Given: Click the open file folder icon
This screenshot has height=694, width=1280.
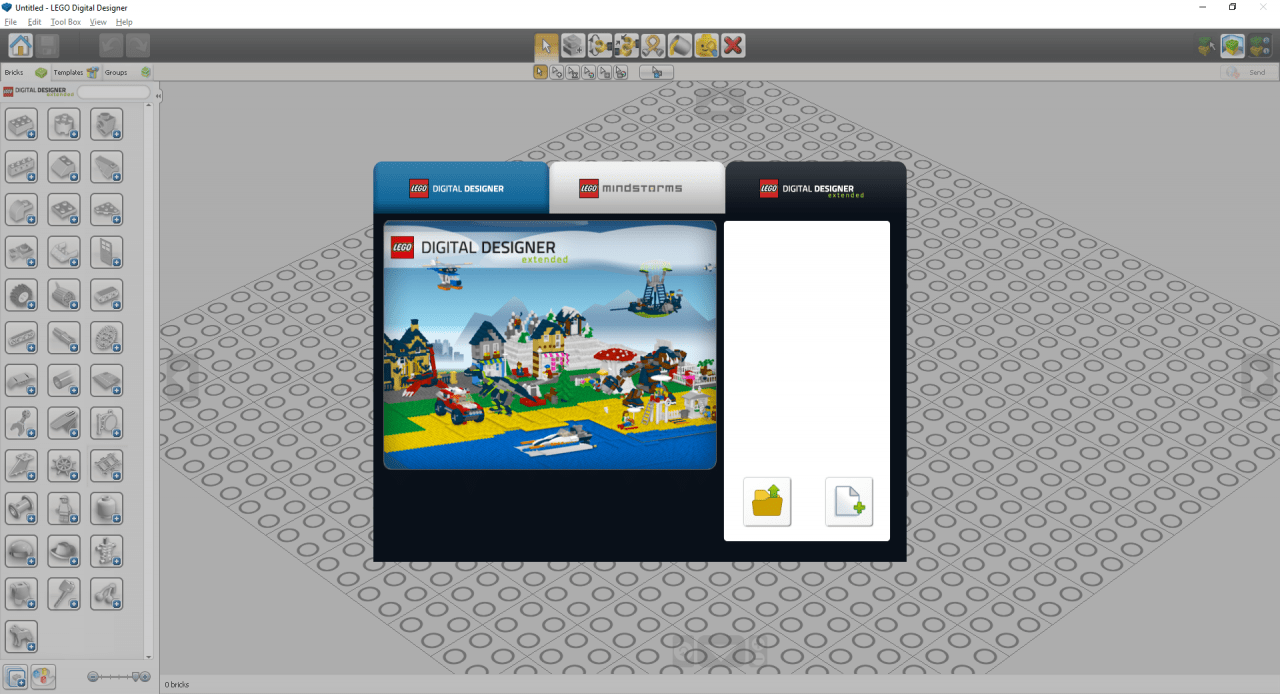Looking at the screenshot, I should [767, 501].
